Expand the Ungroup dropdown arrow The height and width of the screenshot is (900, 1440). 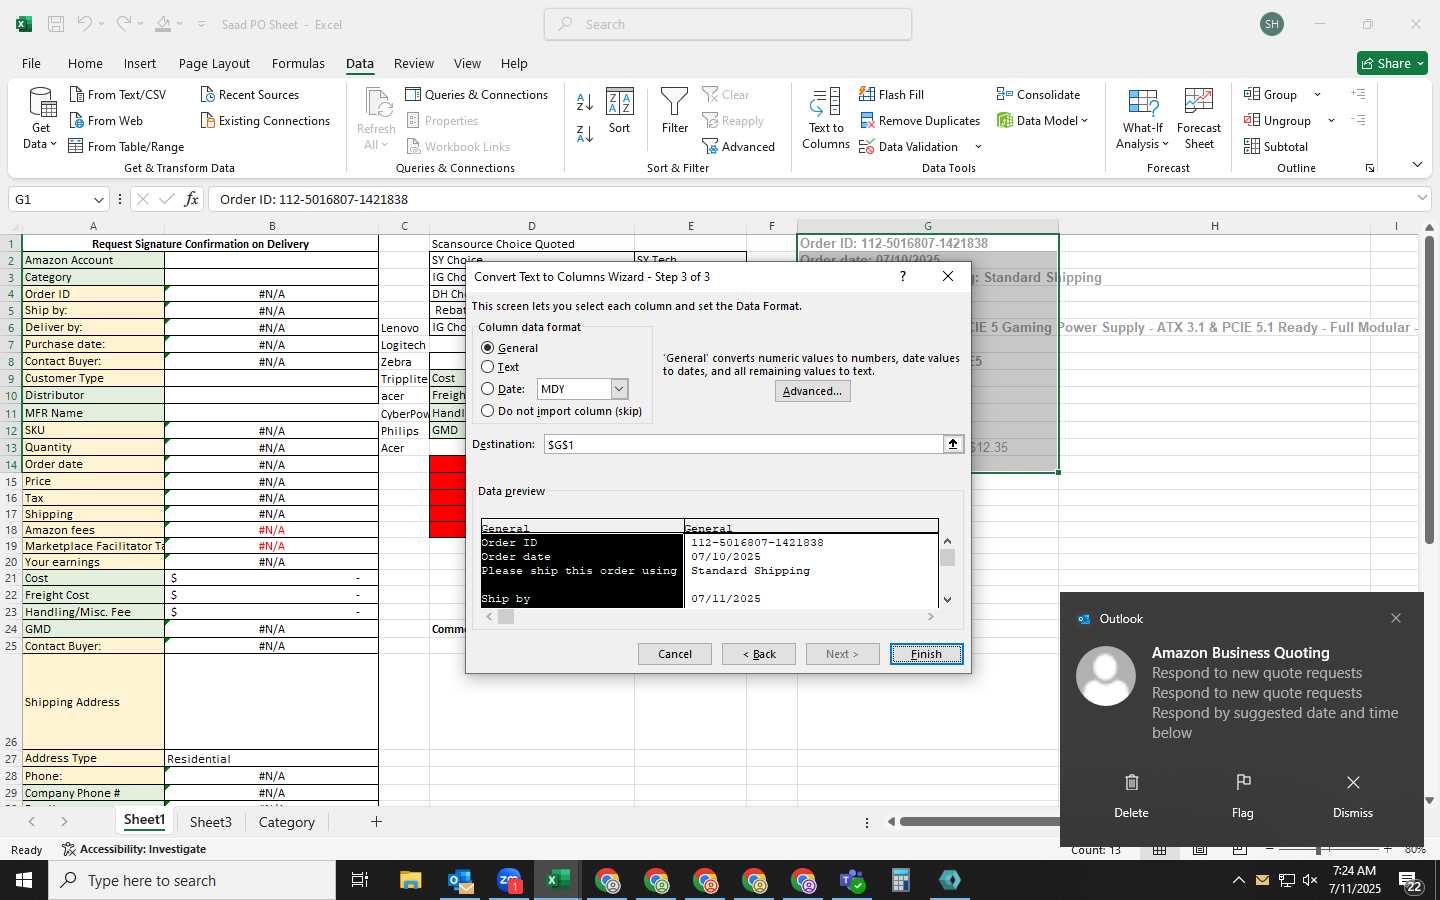tap(1331, 120)
